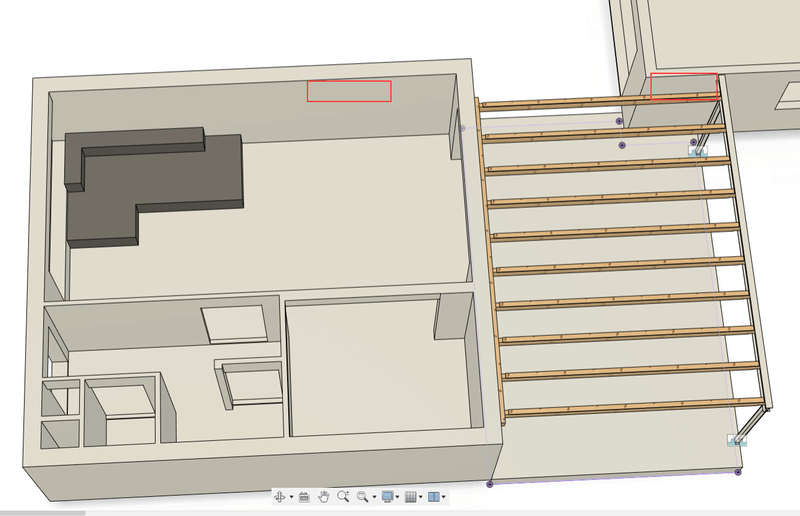Expand the Display Settings dropdown arrow
Screen dimensions: 800x516
(397, 497)
